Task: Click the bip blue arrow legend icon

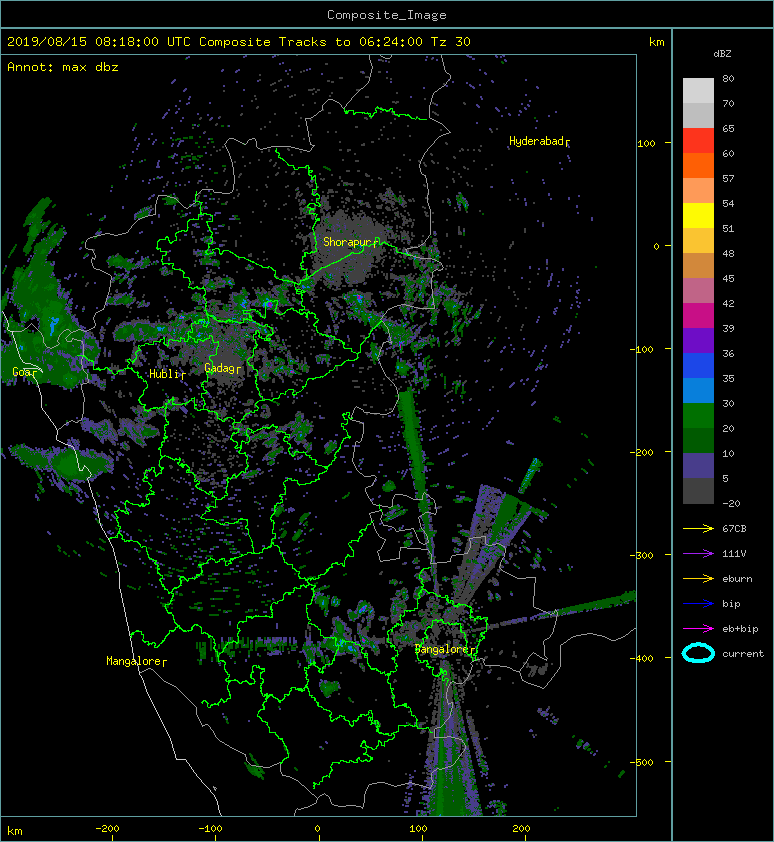Action: [698, 604]
